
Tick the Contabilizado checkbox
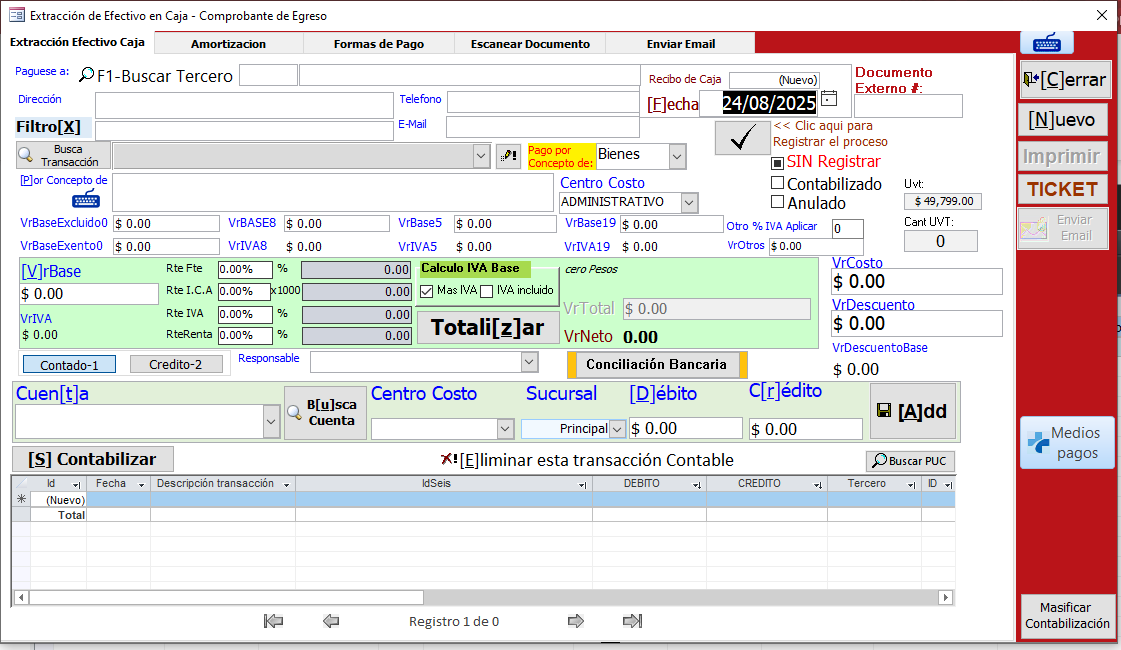pos(777,183)
